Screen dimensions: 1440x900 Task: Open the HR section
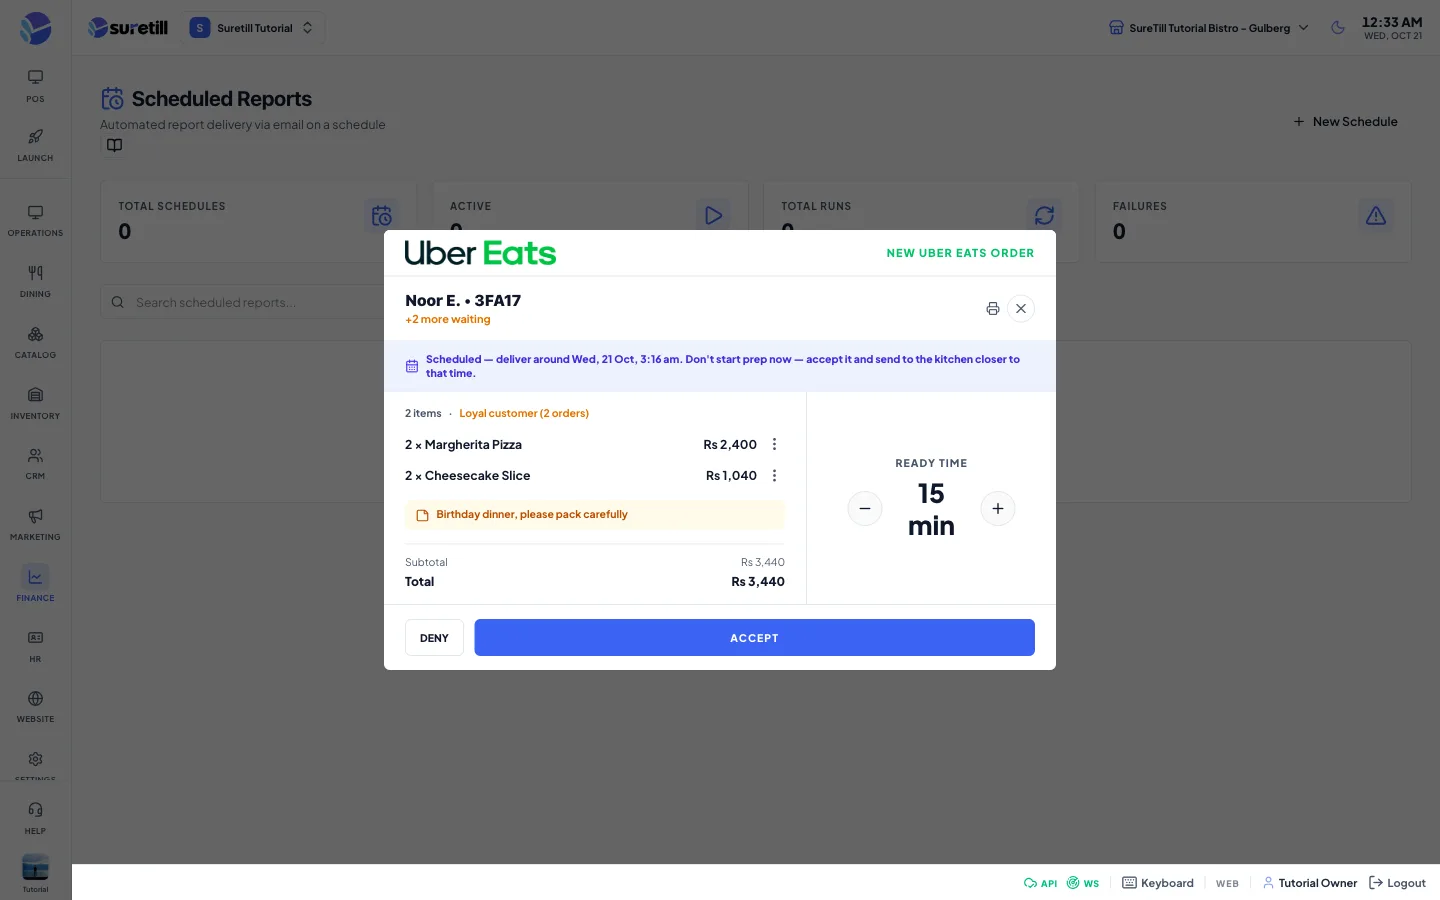coord(35,647)
